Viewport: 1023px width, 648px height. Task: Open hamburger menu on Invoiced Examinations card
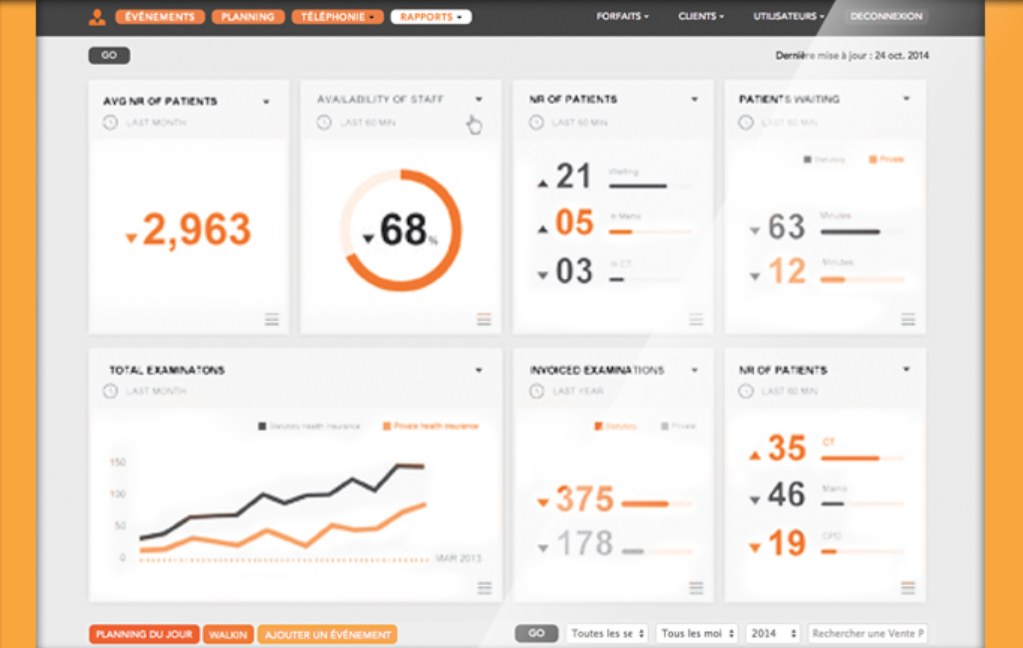[x=696, y=588]
